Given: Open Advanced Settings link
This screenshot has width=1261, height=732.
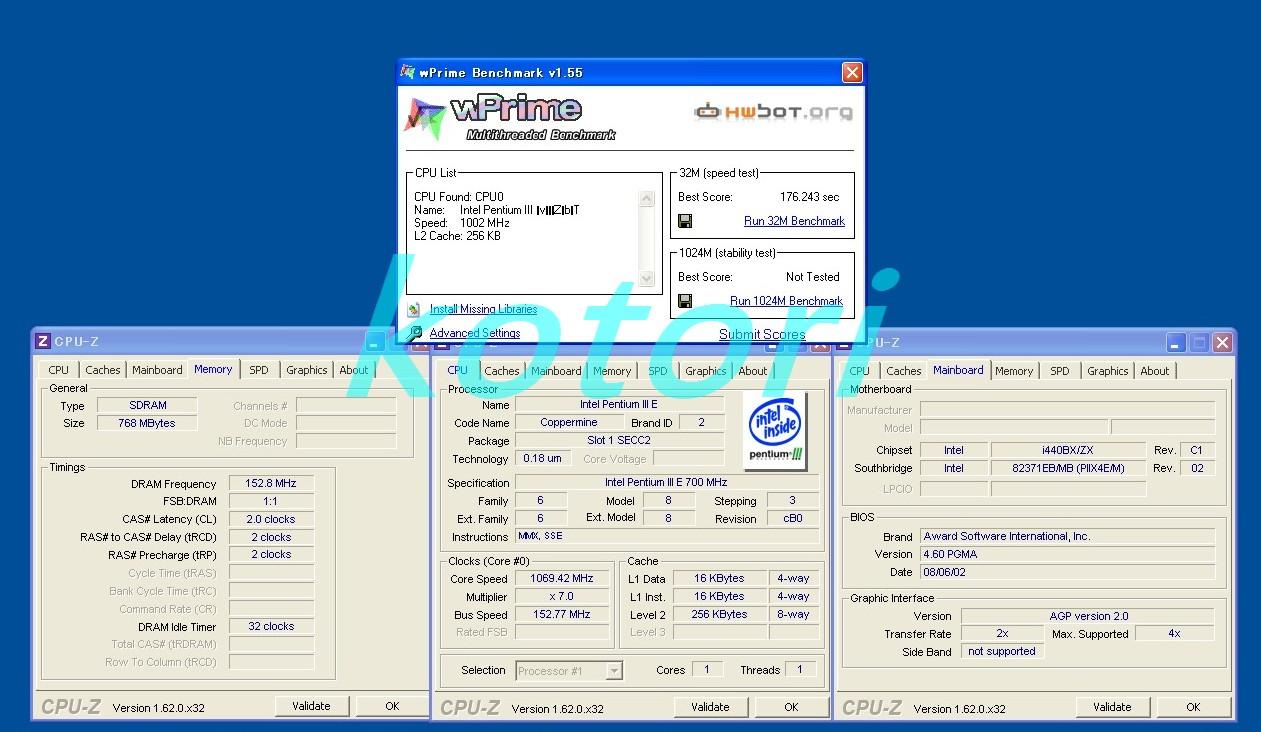Looking at the screenshot, I should pos(475,333).
